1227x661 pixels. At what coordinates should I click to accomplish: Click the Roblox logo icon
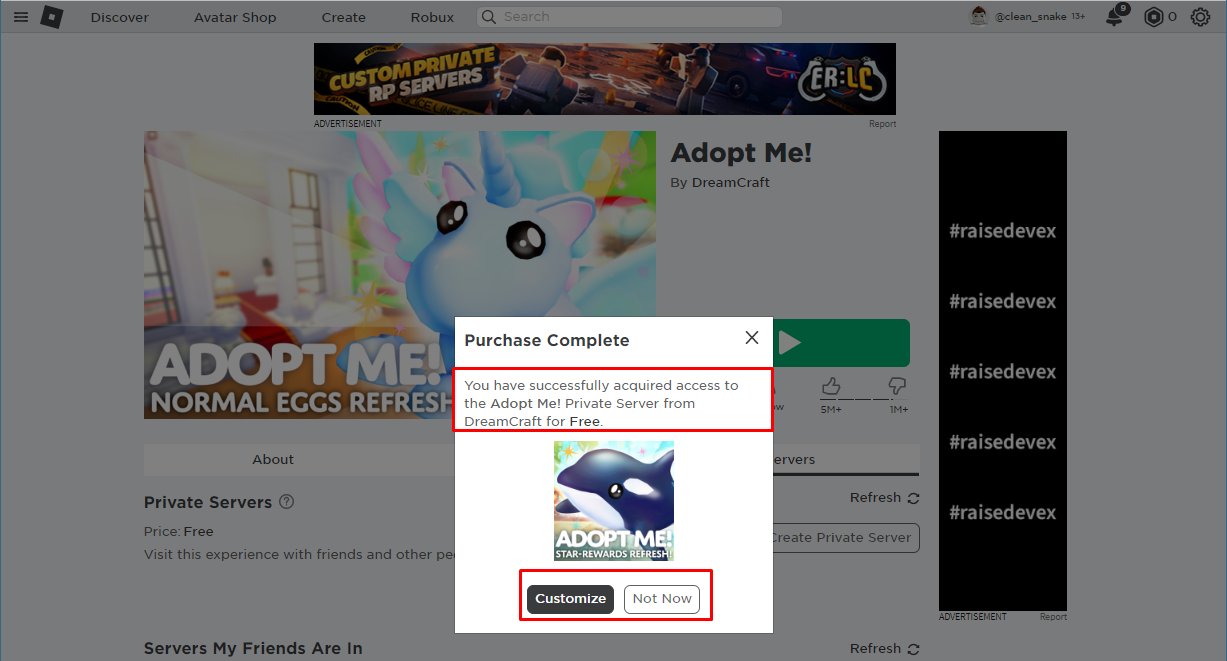pos(52,17)
